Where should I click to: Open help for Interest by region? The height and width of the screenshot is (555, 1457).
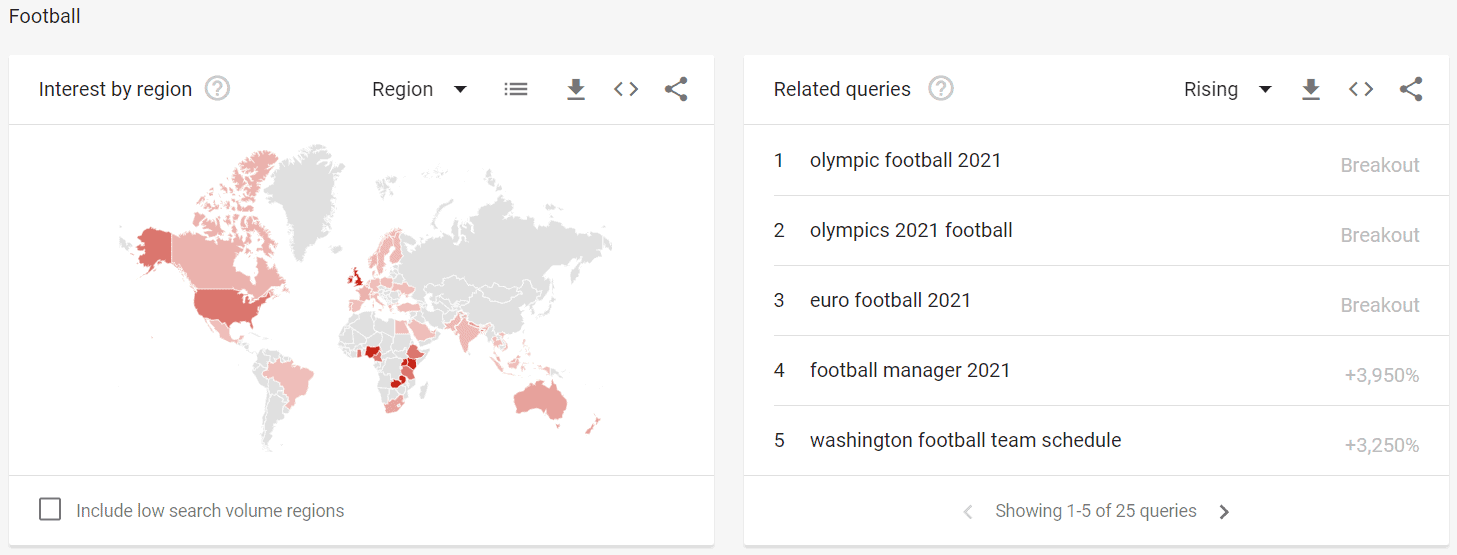(217, 89)
